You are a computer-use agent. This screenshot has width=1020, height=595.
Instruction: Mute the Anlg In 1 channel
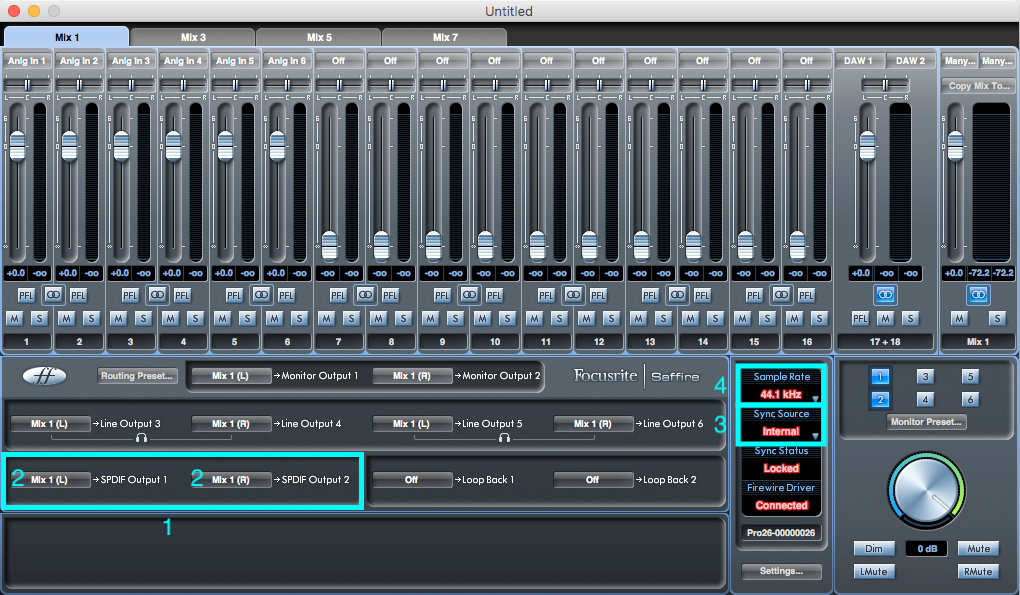12,318
